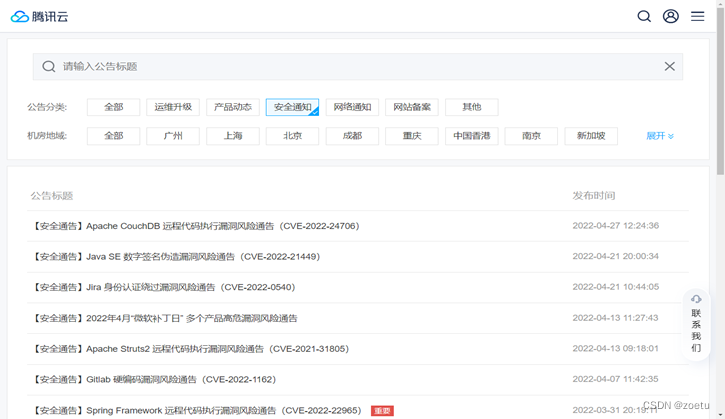Image resolution: width=725 pixels, height=419 pixels.
Task: Toggle the 安全通知 category filter
Action: [292, 107]
